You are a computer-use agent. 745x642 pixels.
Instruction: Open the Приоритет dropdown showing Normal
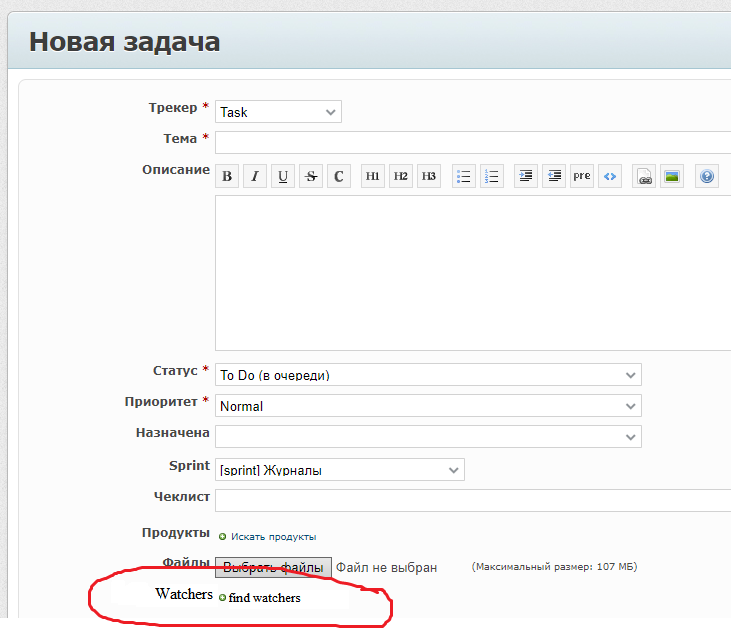point(429,406)
